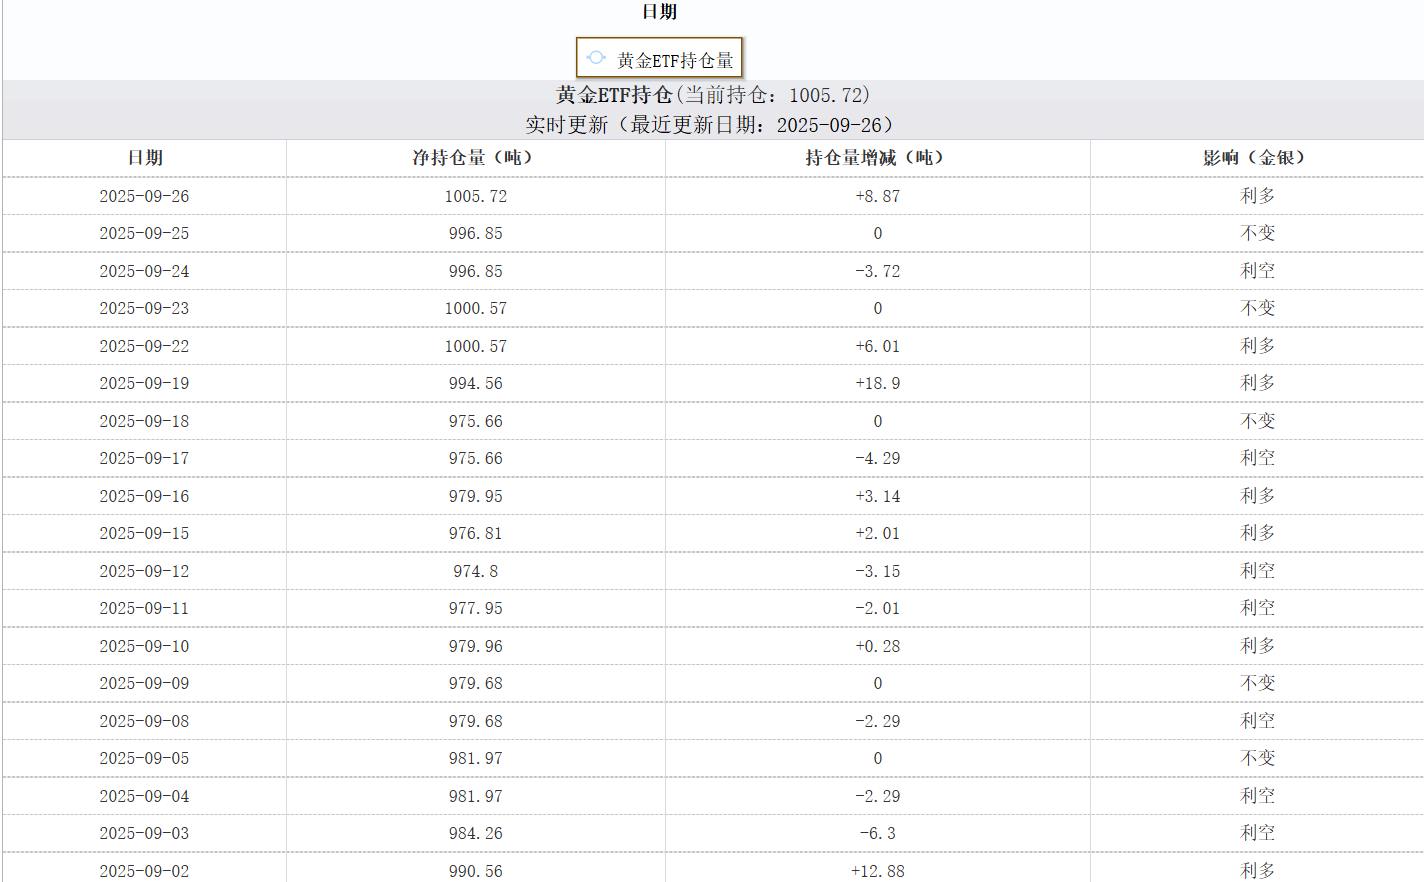Click the 日期 table column header
Viewport: 1424px width, 882px height.
145,158
